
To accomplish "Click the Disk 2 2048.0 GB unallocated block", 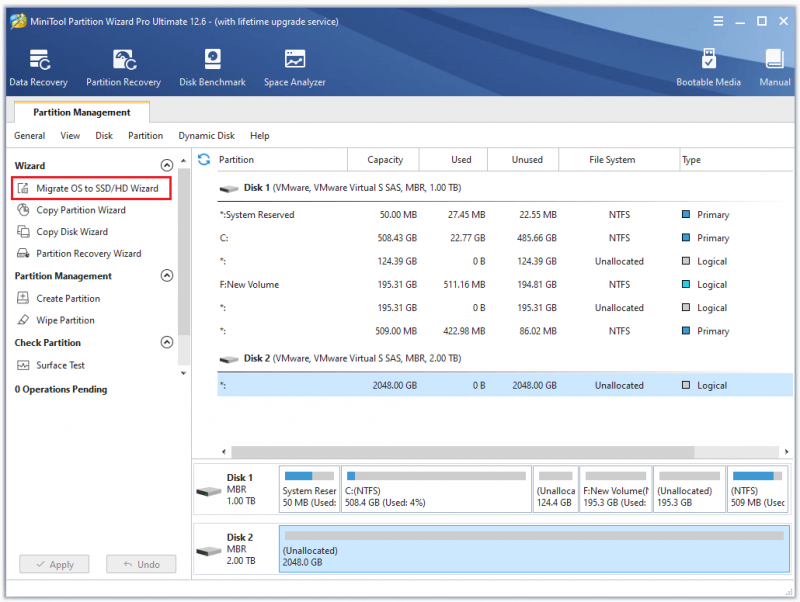I will tap(534, 549).
